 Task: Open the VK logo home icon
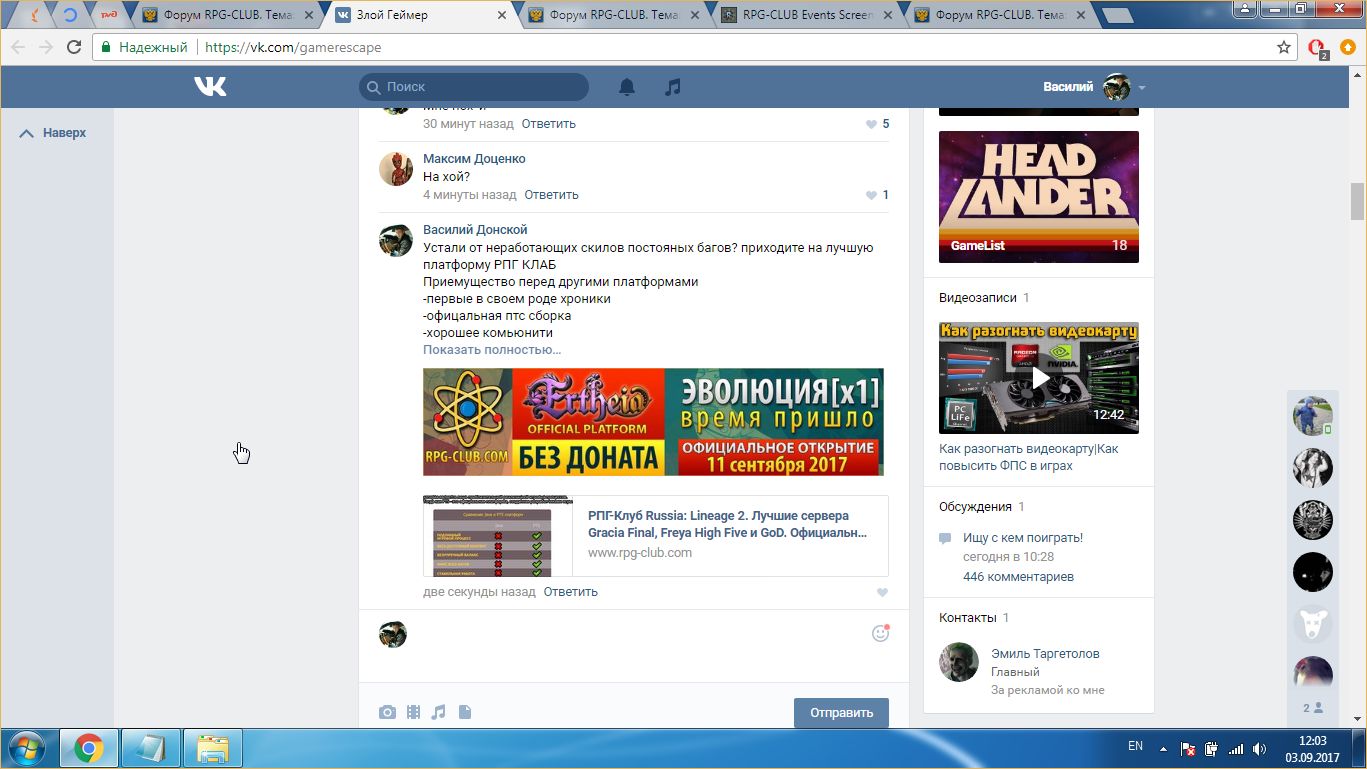210,87
